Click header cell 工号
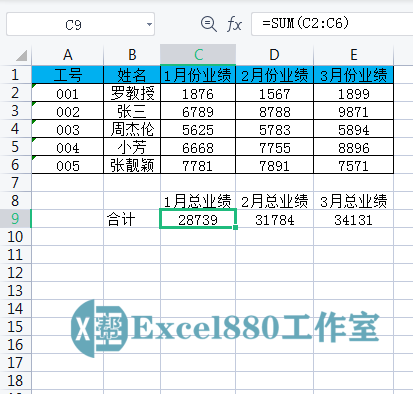Viewport: 413px width, 394px height. (68, 75)
